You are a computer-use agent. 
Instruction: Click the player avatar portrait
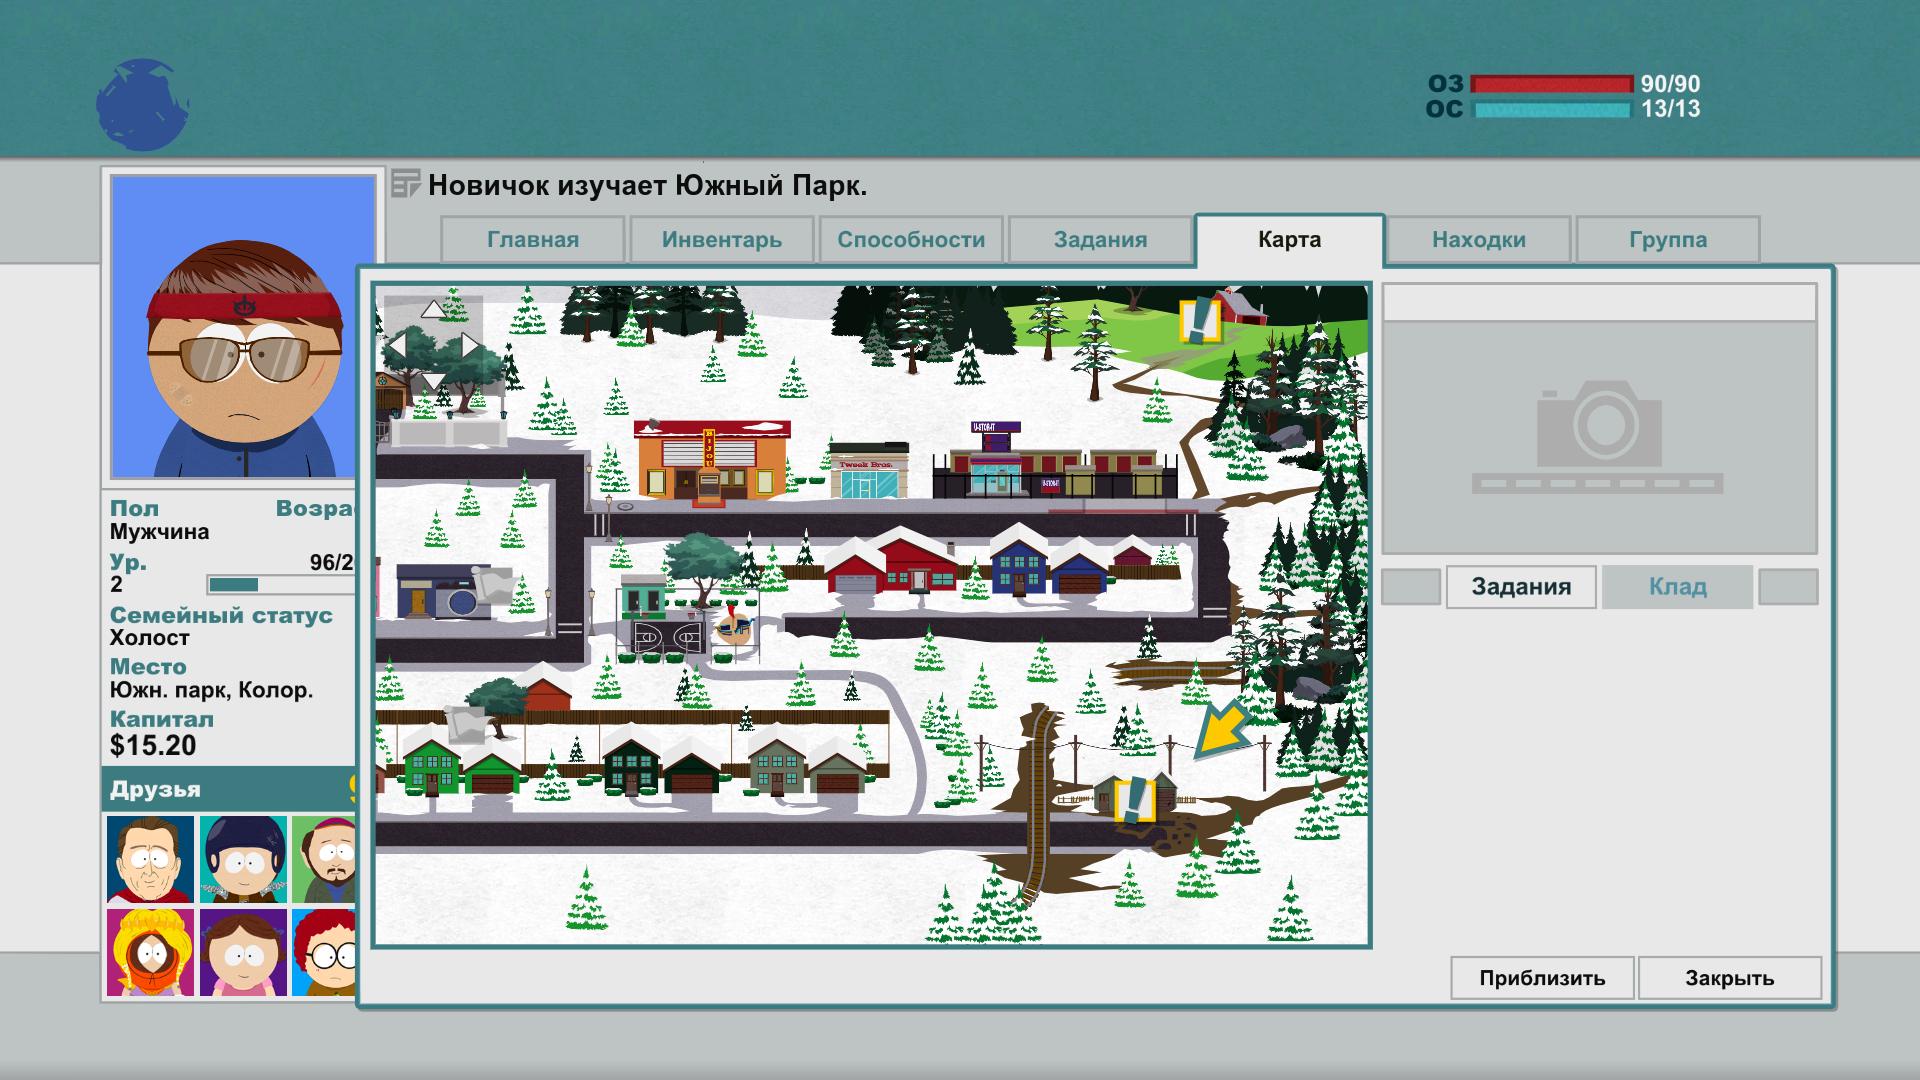(242, 326)
